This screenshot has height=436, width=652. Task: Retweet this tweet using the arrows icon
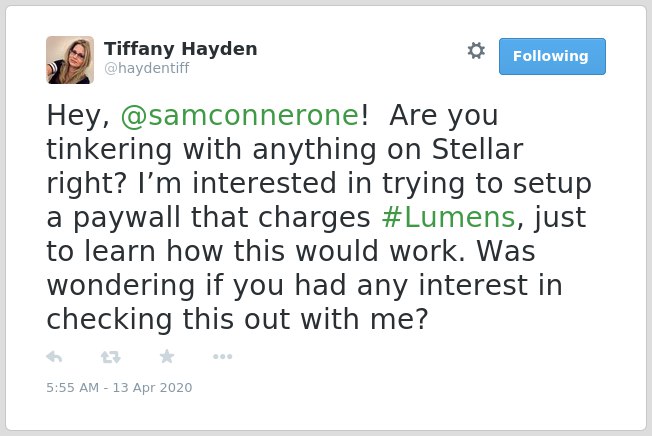(x=111, y=357)
